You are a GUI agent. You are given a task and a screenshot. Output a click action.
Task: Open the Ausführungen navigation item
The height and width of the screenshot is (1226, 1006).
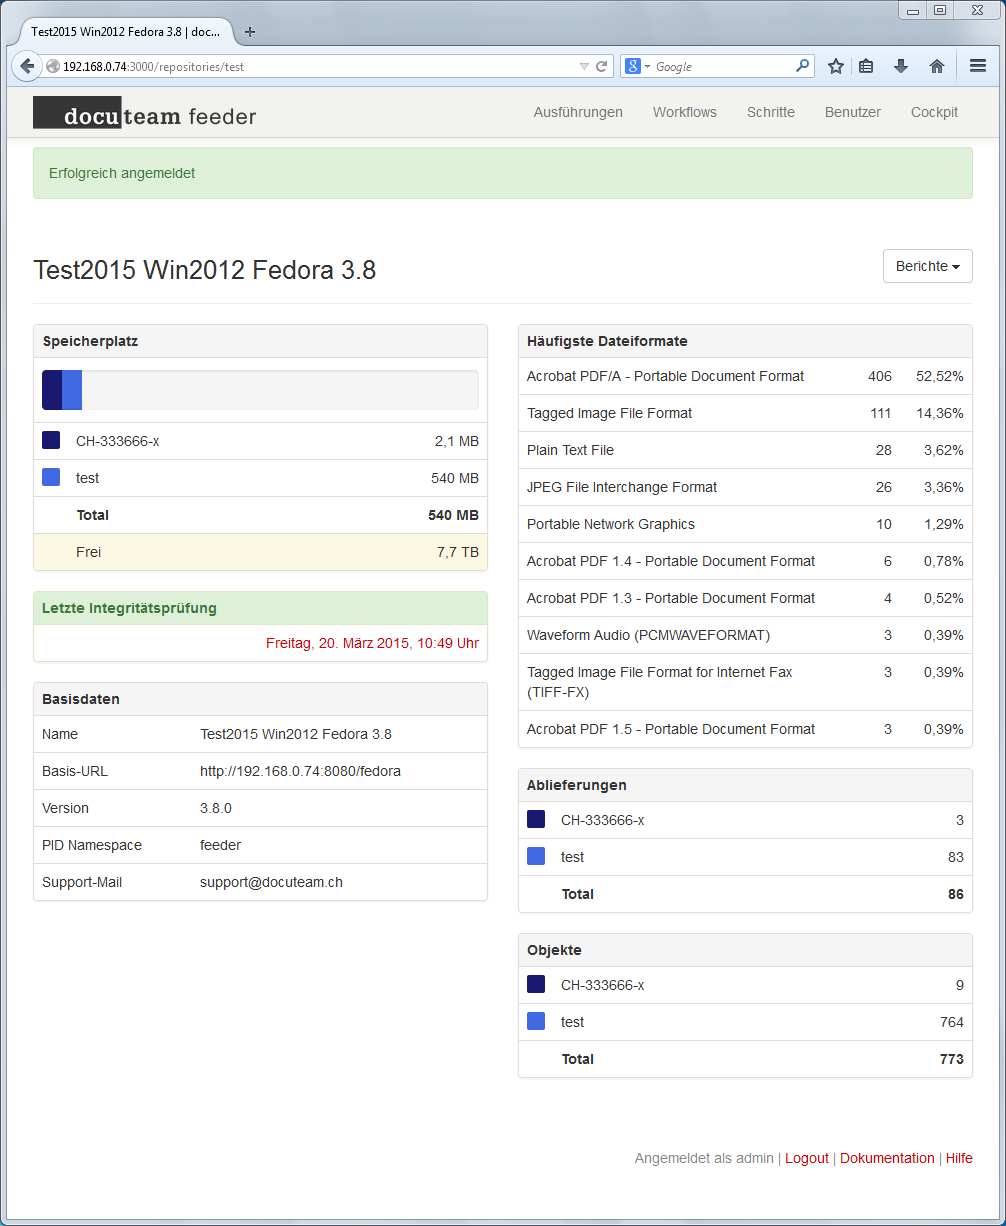pos(578,112)
